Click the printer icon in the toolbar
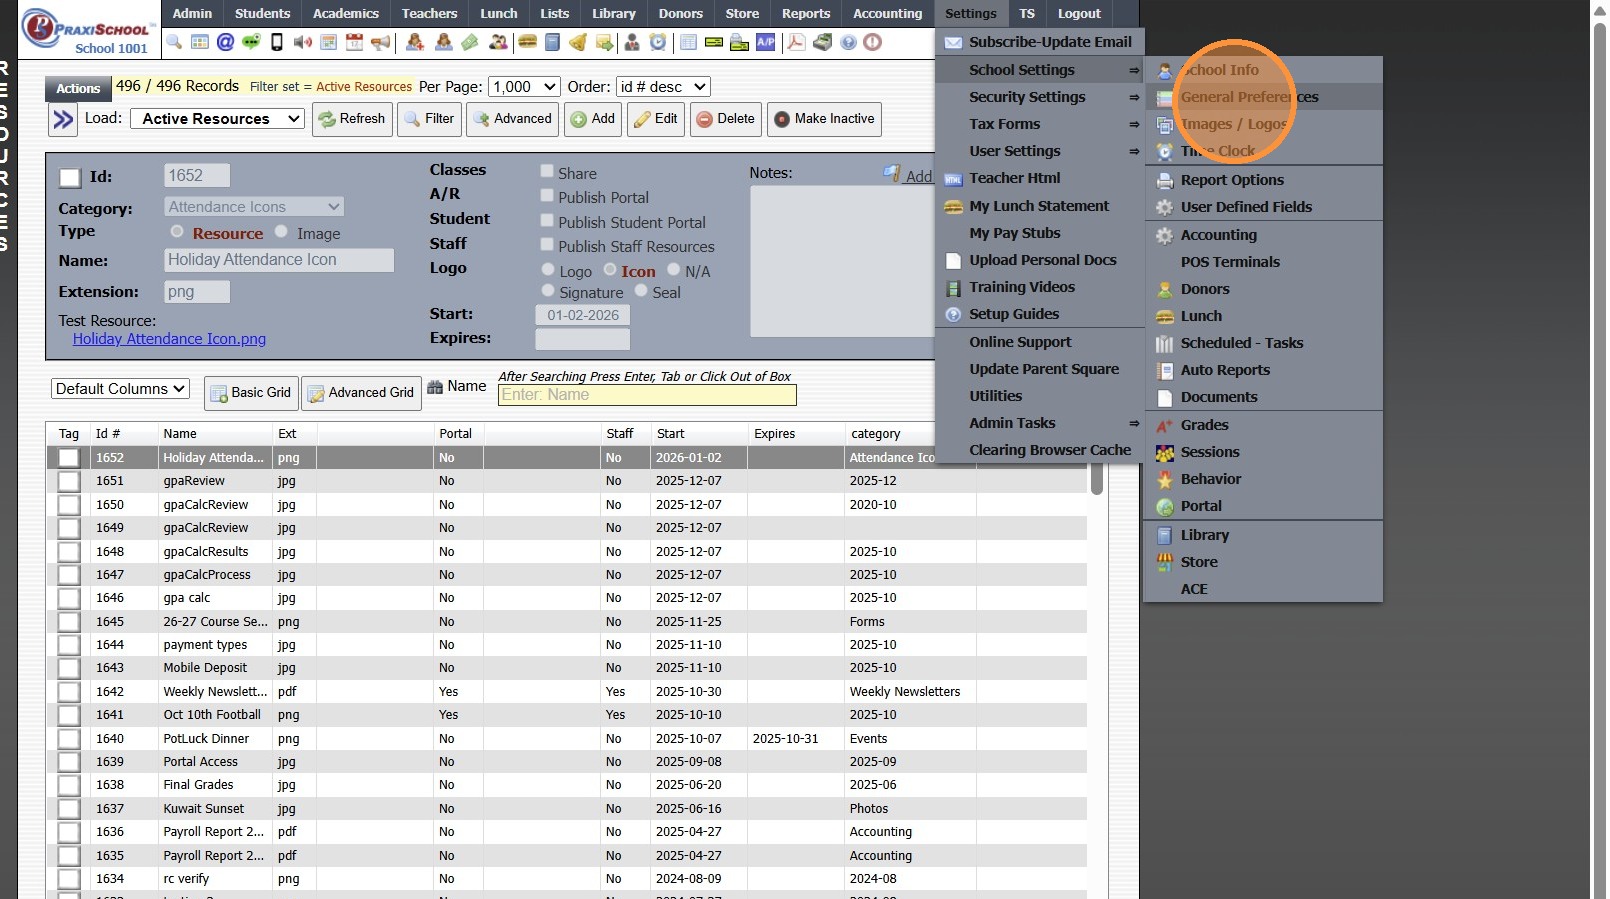The width and height of the screenshot is (1610, 899). (739, 42)
